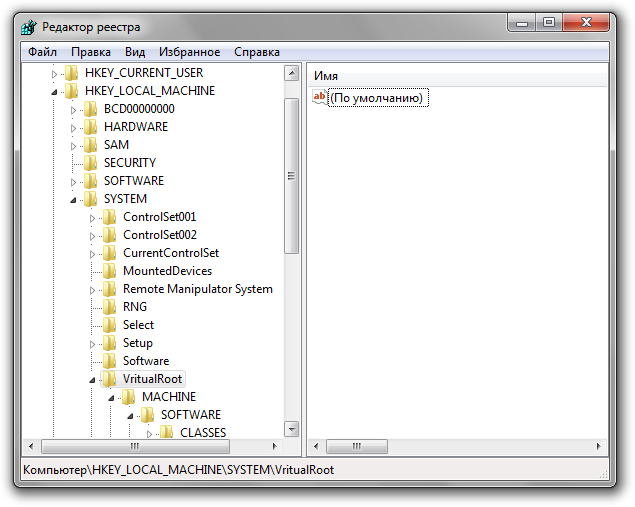Click the tree pane's scroll down arrow
Viewport: 635px width, 507px height.
click(x=291, y=429)
